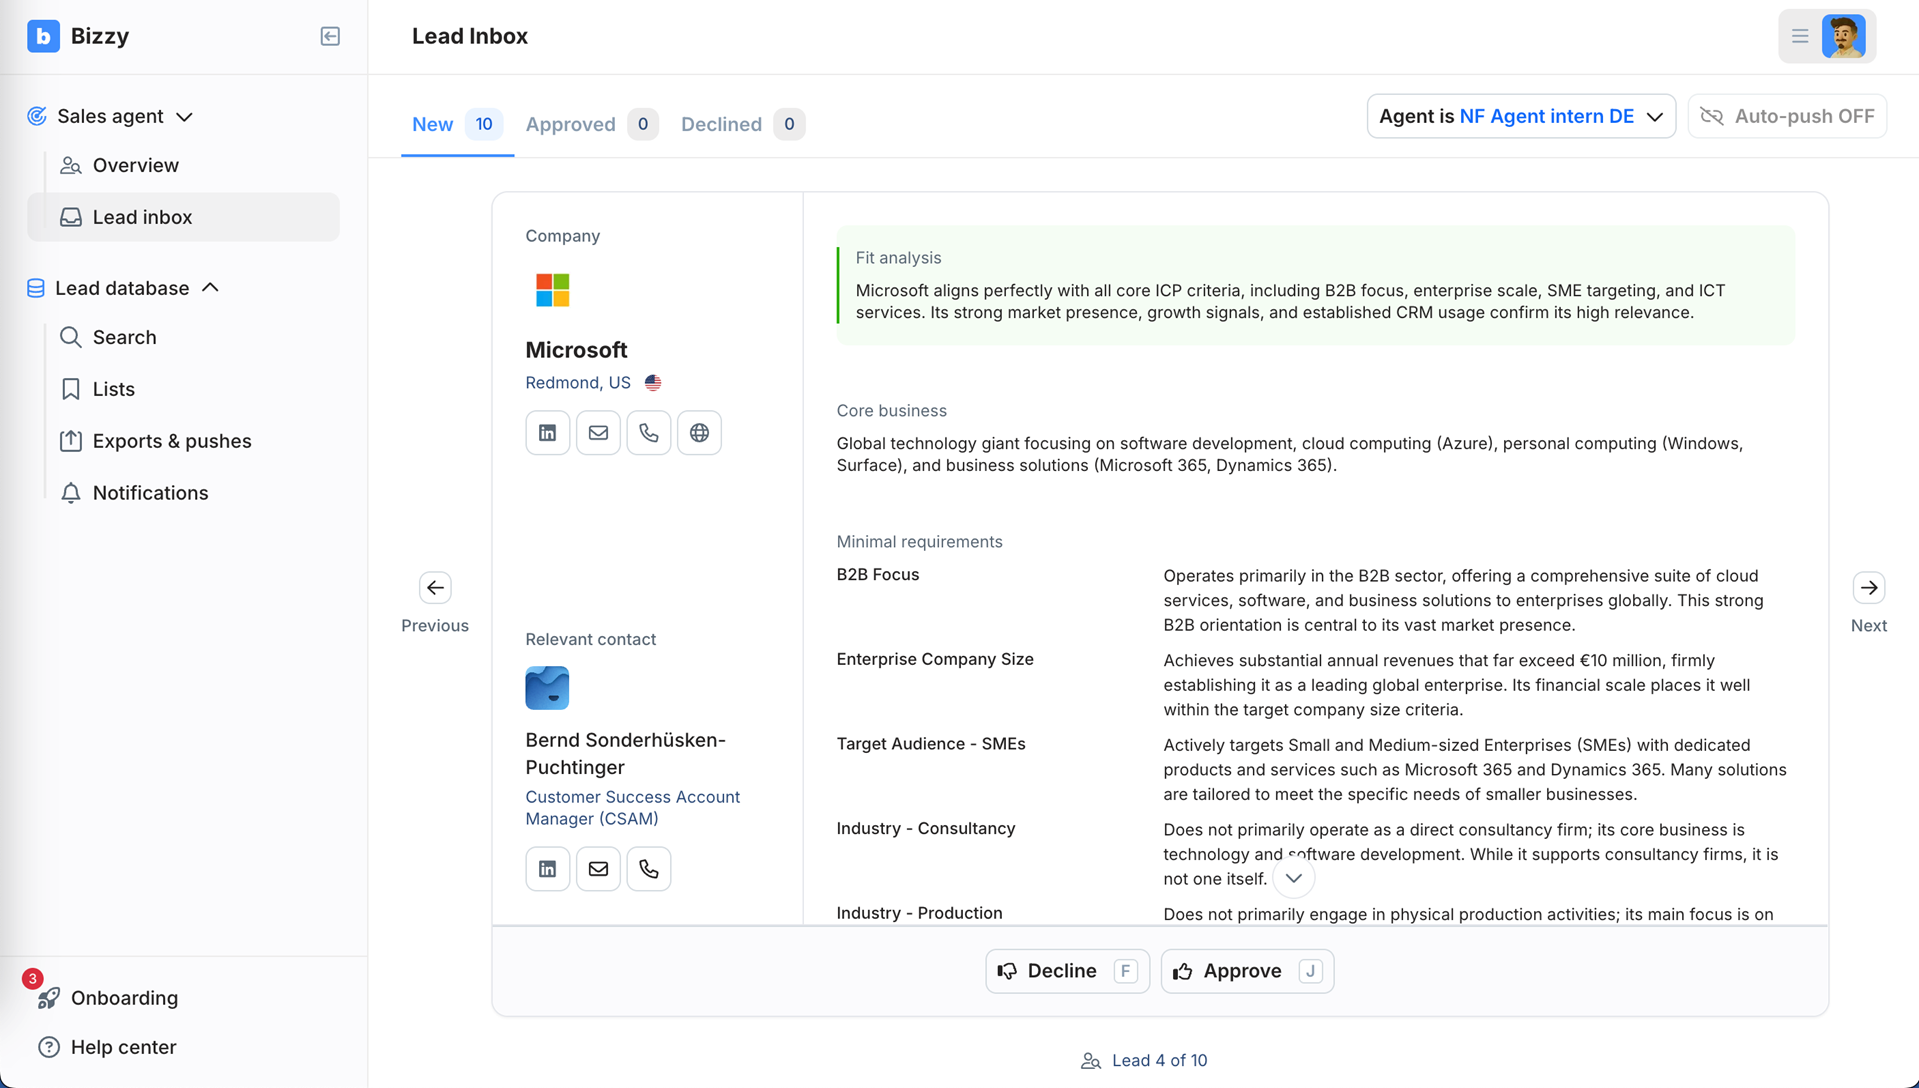The width and height of the screenshot is (1919, 1088).
Task: Click the company email envelope icon
Action: tap(598, 433)
